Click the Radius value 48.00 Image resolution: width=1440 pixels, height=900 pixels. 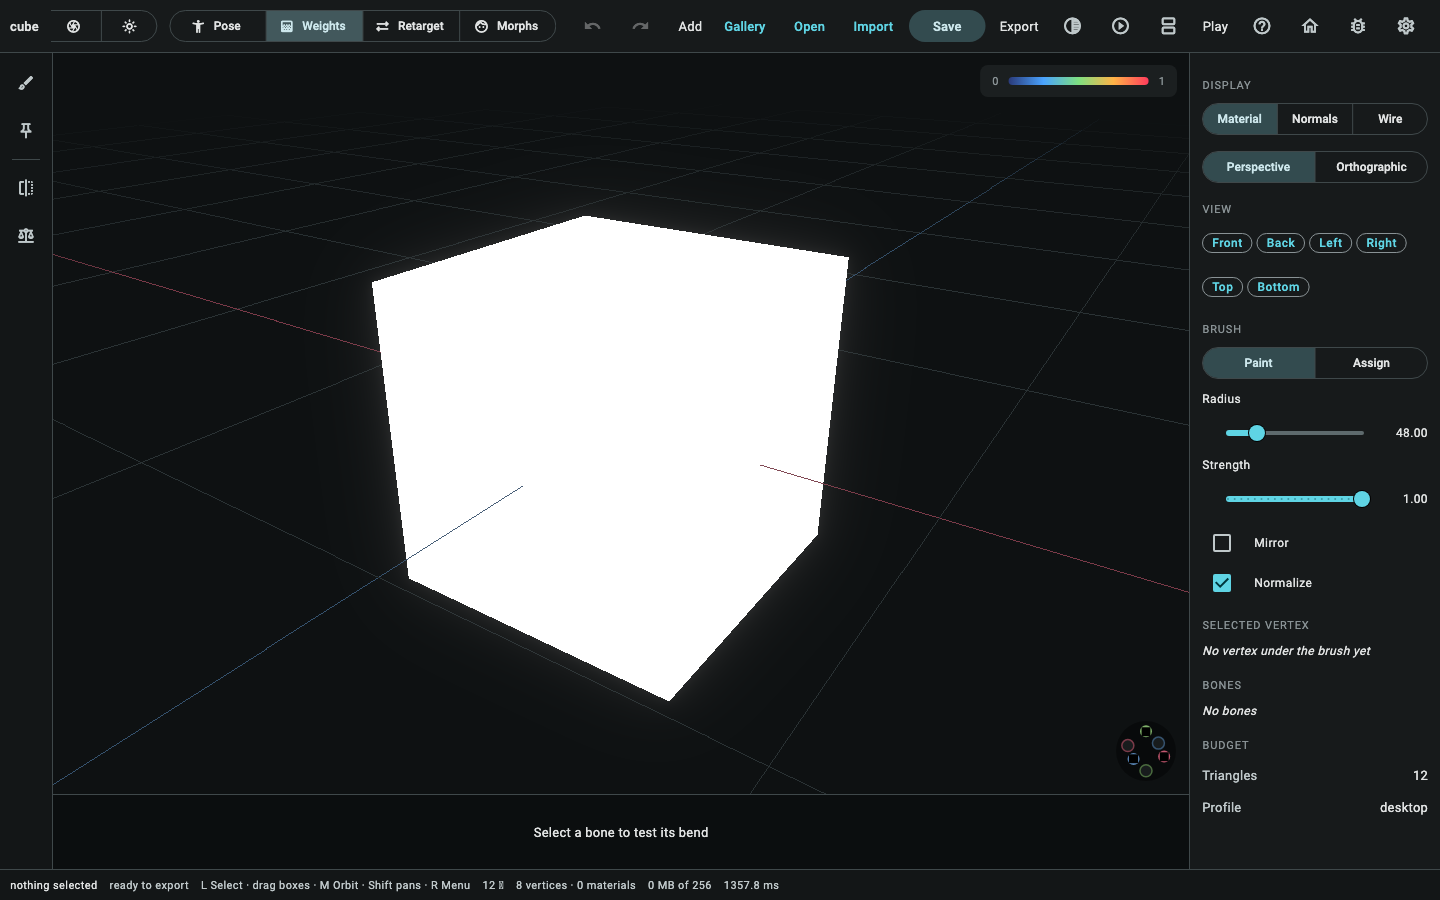tap(1411, 433)
